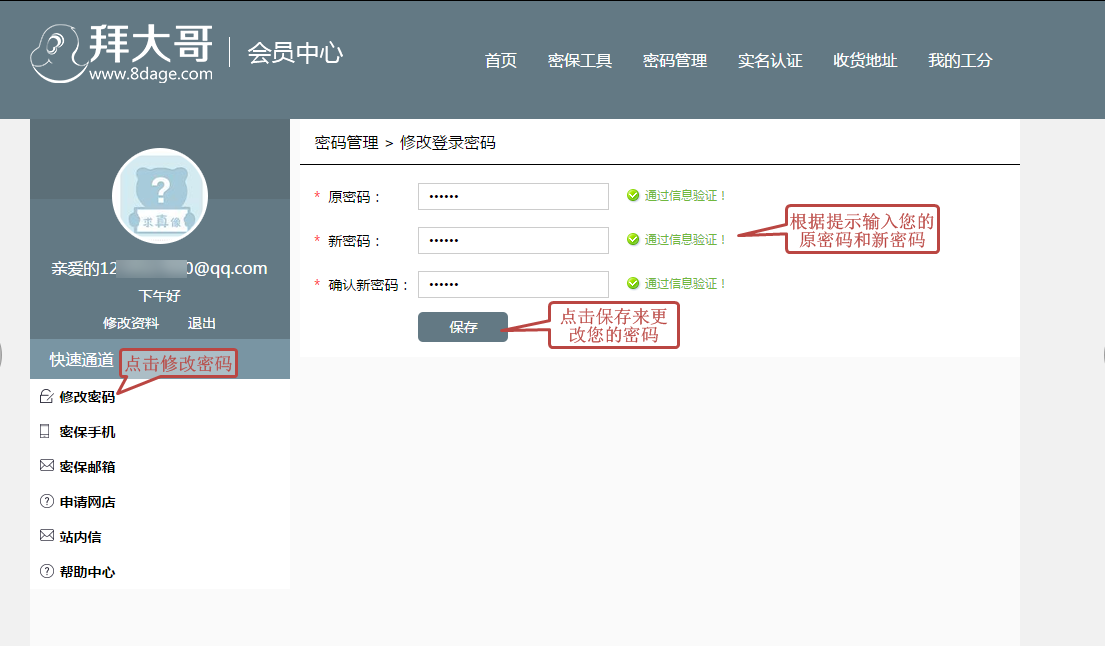Screen dimensions: 1105x646
Task: Click the 下午好 greeting text
Action: pyautogui.click(x=159, y=296)
